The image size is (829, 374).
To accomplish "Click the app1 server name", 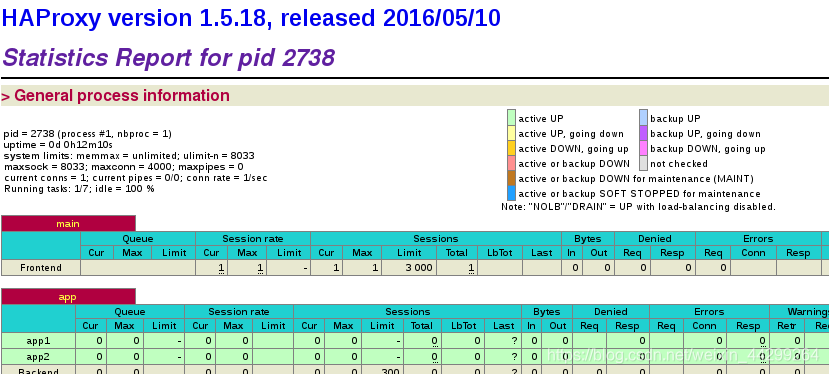I will tap(38, 341).
